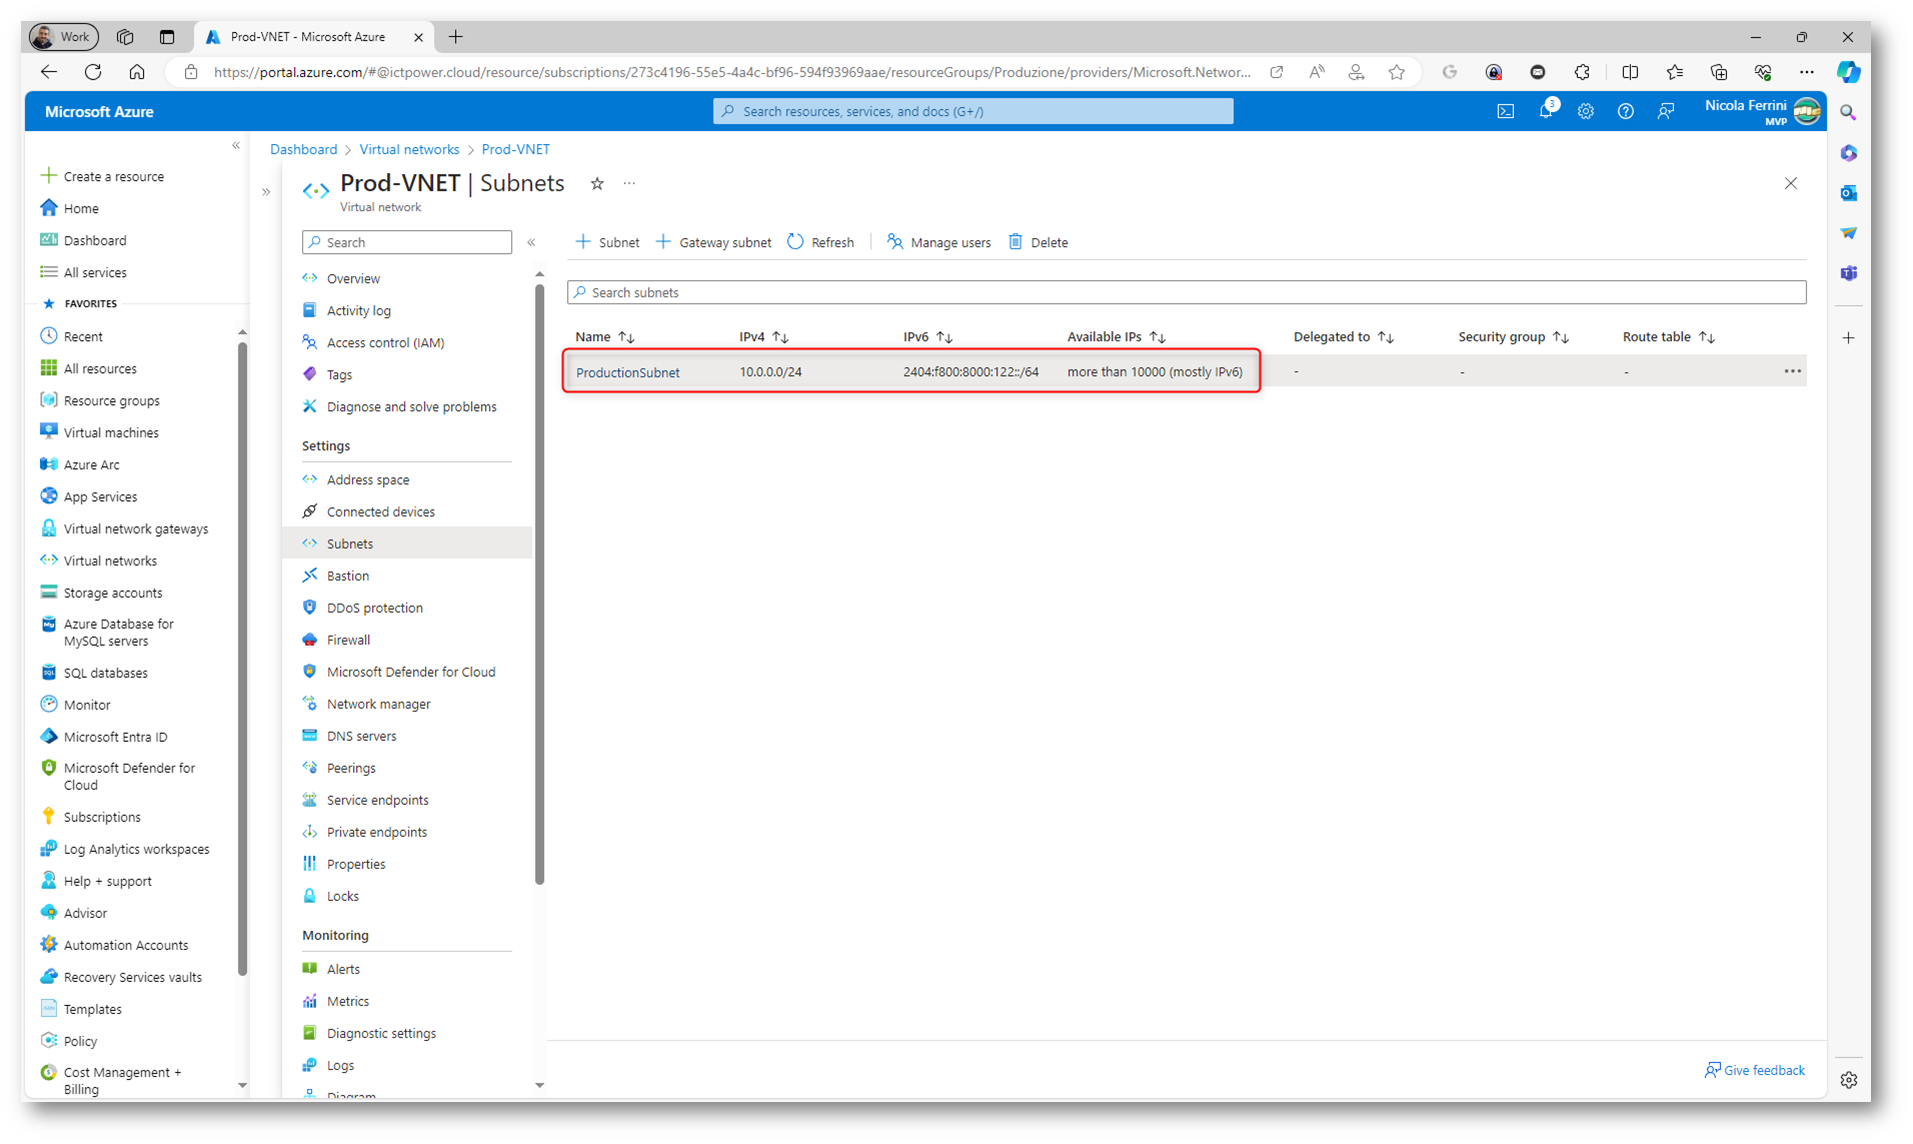
Task: Add a new Subnet button
Action: pos(607,242)
